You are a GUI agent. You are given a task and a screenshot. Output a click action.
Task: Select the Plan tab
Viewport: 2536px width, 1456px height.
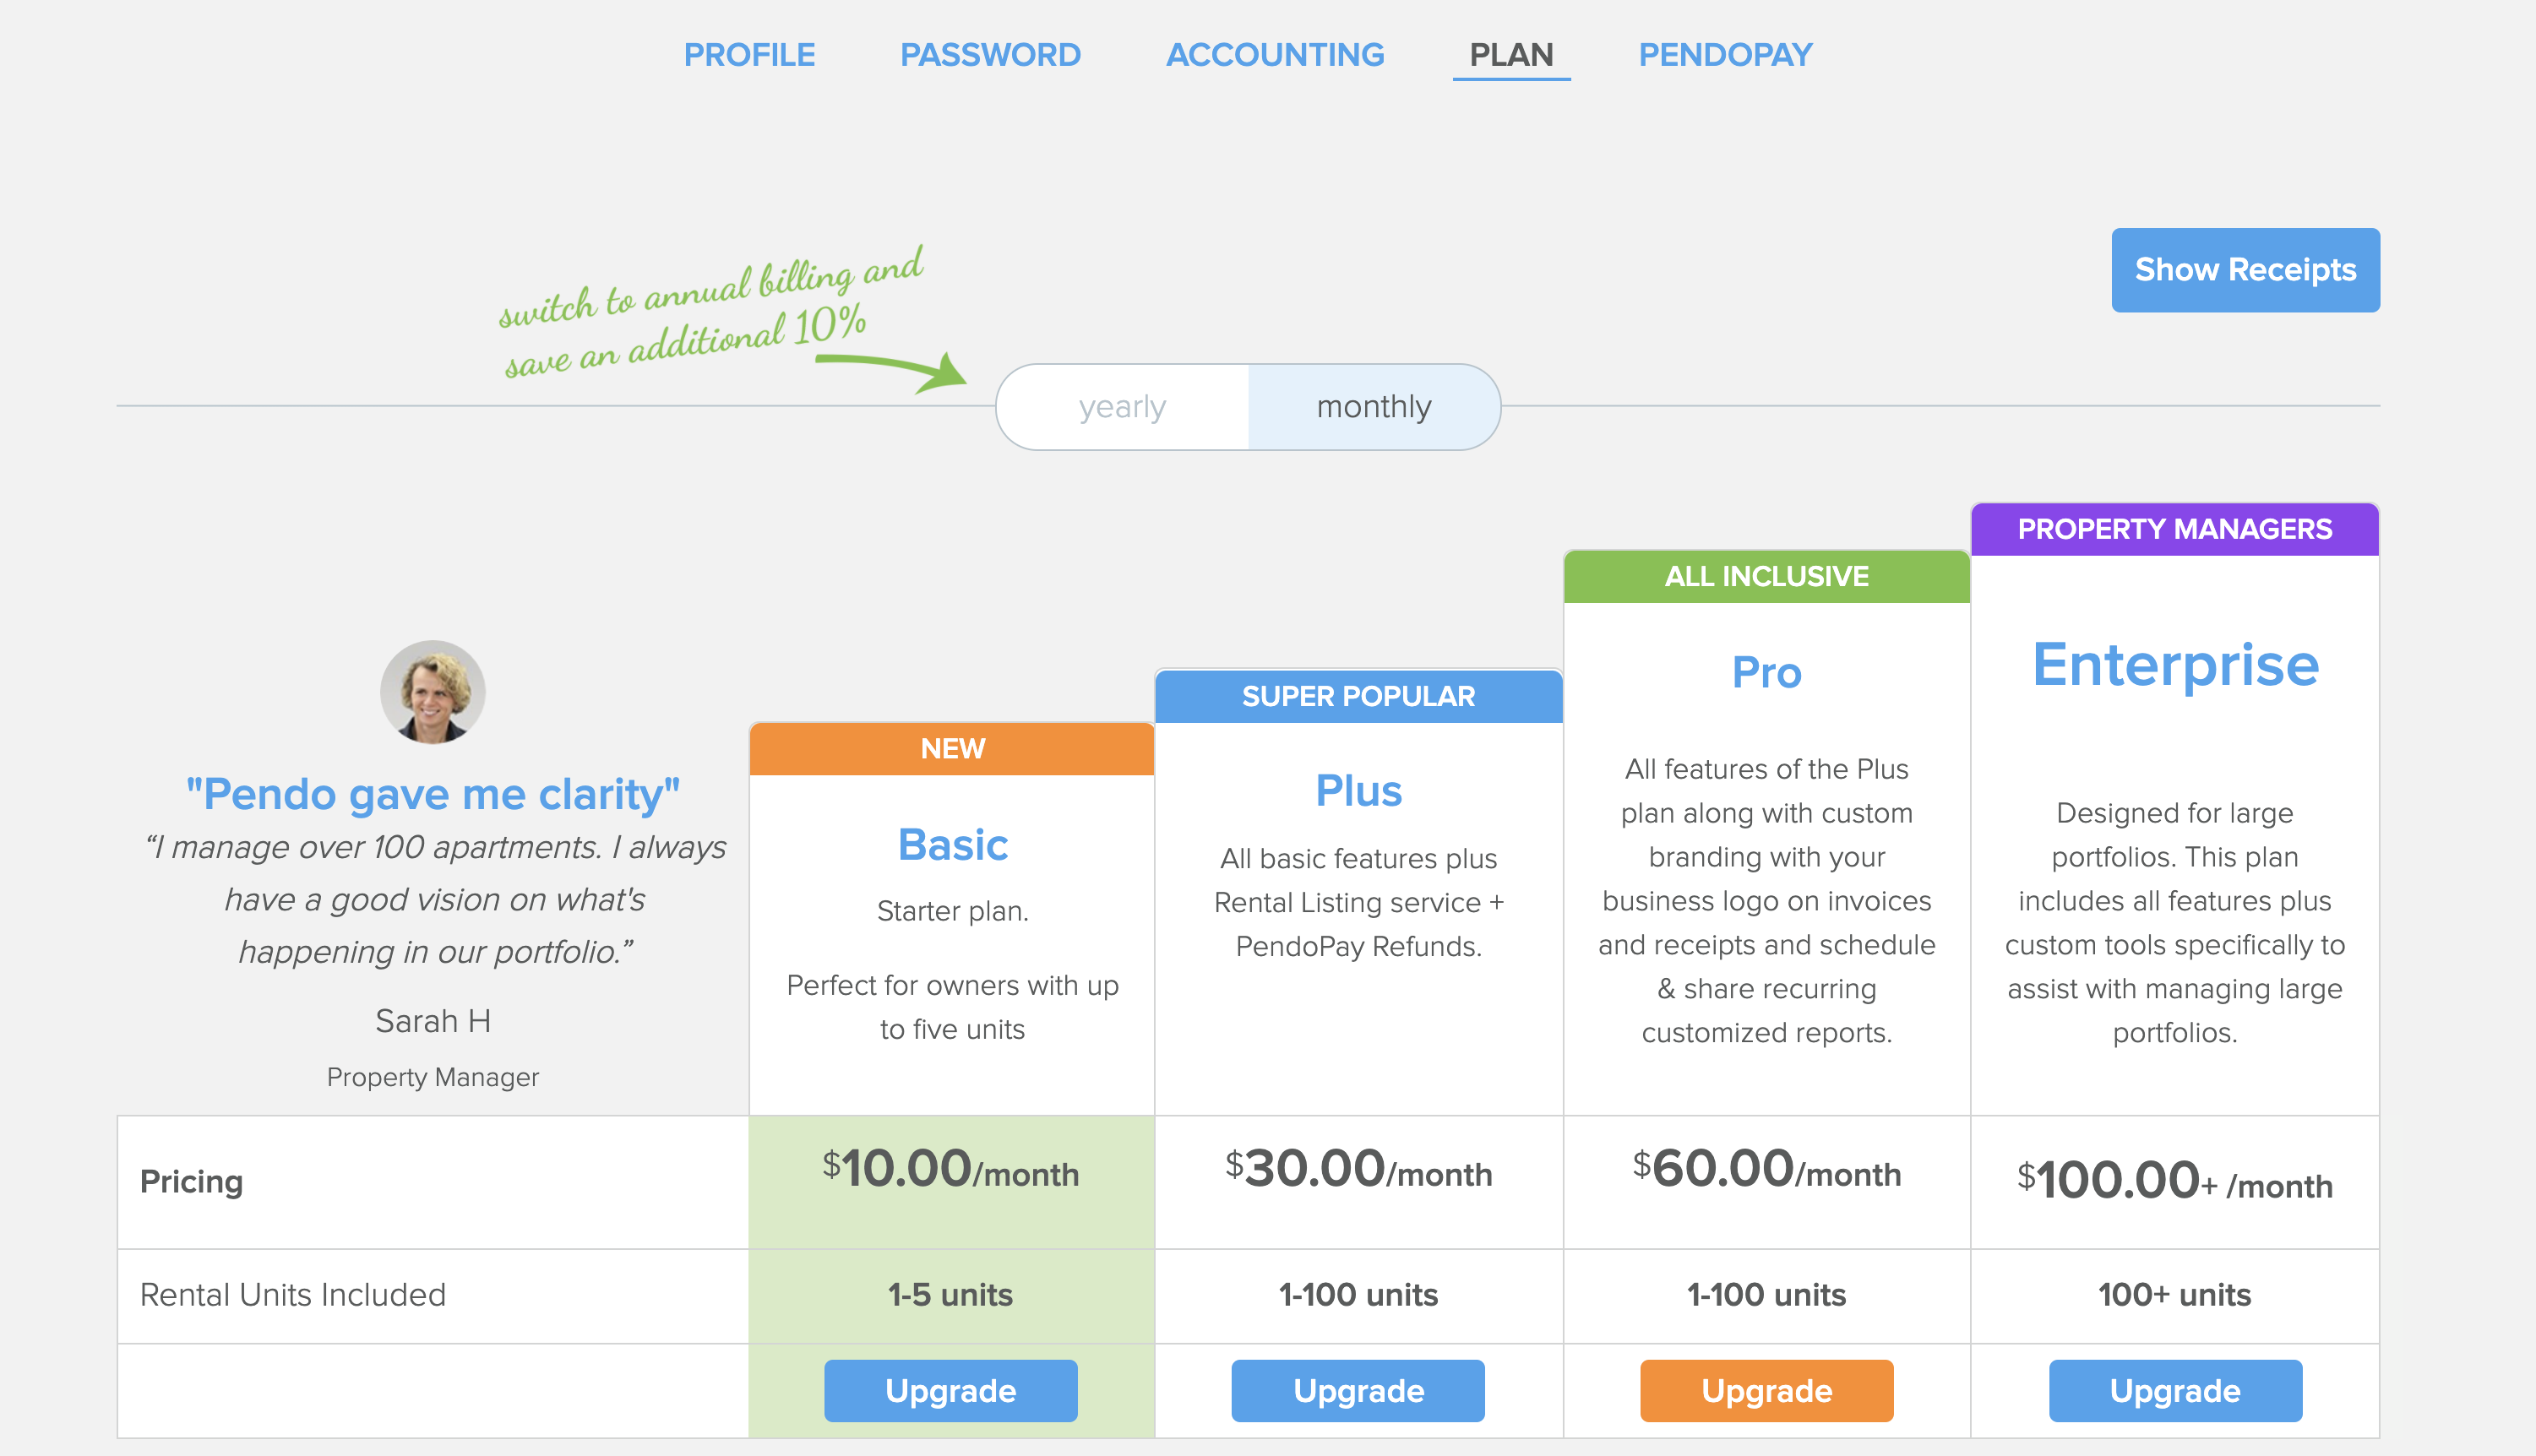pos(1511,54)
